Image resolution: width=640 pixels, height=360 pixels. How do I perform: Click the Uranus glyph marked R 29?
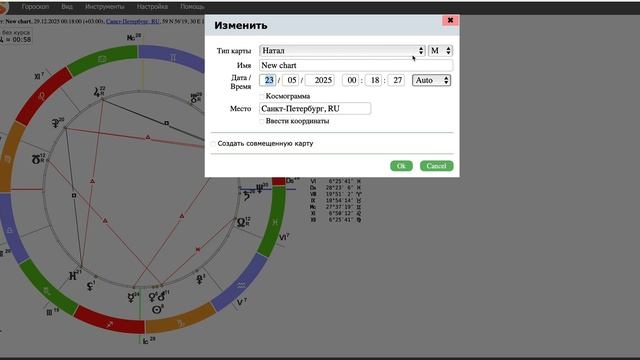click(x=193, y=99)
